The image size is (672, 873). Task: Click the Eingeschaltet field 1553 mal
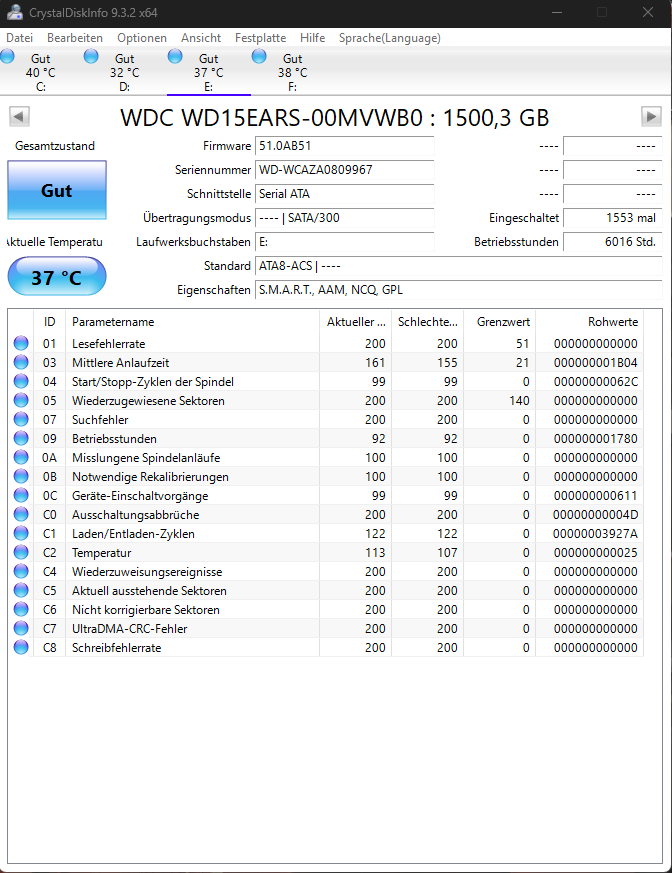click(x=612, y=218)
